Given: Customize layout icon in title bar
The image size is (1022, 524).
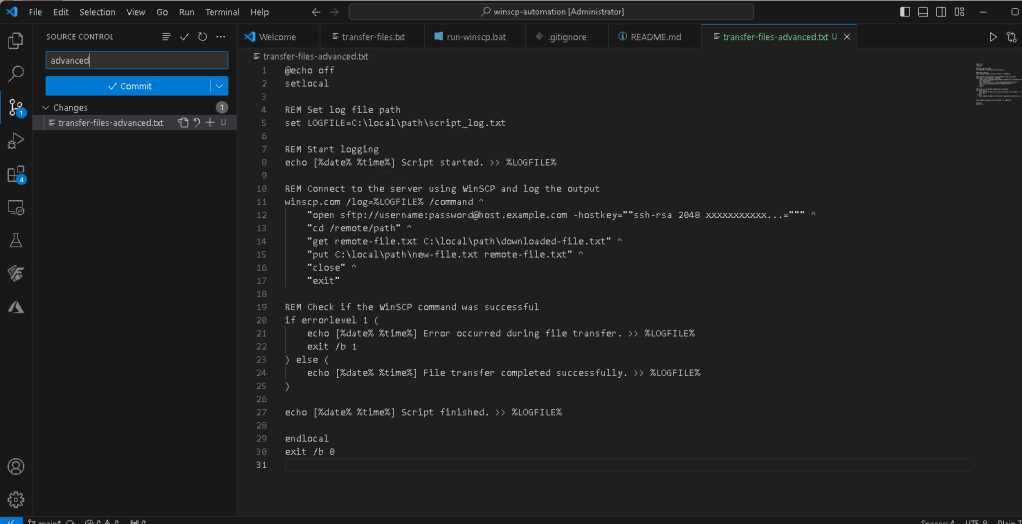Looking at the screenshot, I should coord(959,12).
